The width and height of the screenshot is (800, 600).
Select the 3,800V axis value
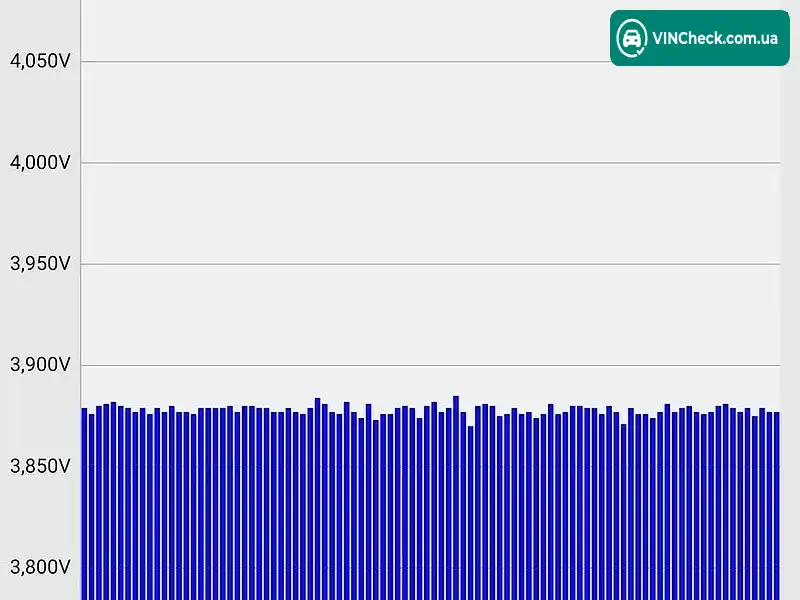coord(40,567)
